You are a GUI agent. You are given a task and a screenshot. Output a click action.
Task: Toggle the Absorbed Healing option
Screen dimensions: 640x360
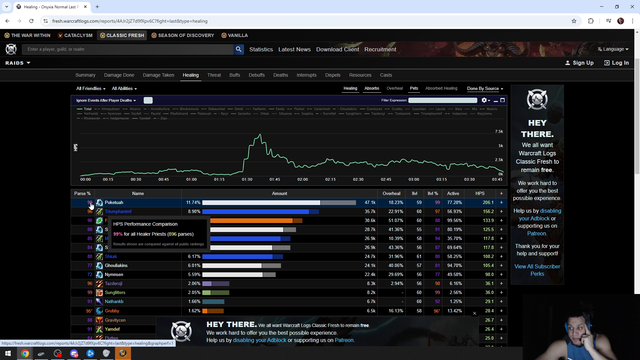441,89
